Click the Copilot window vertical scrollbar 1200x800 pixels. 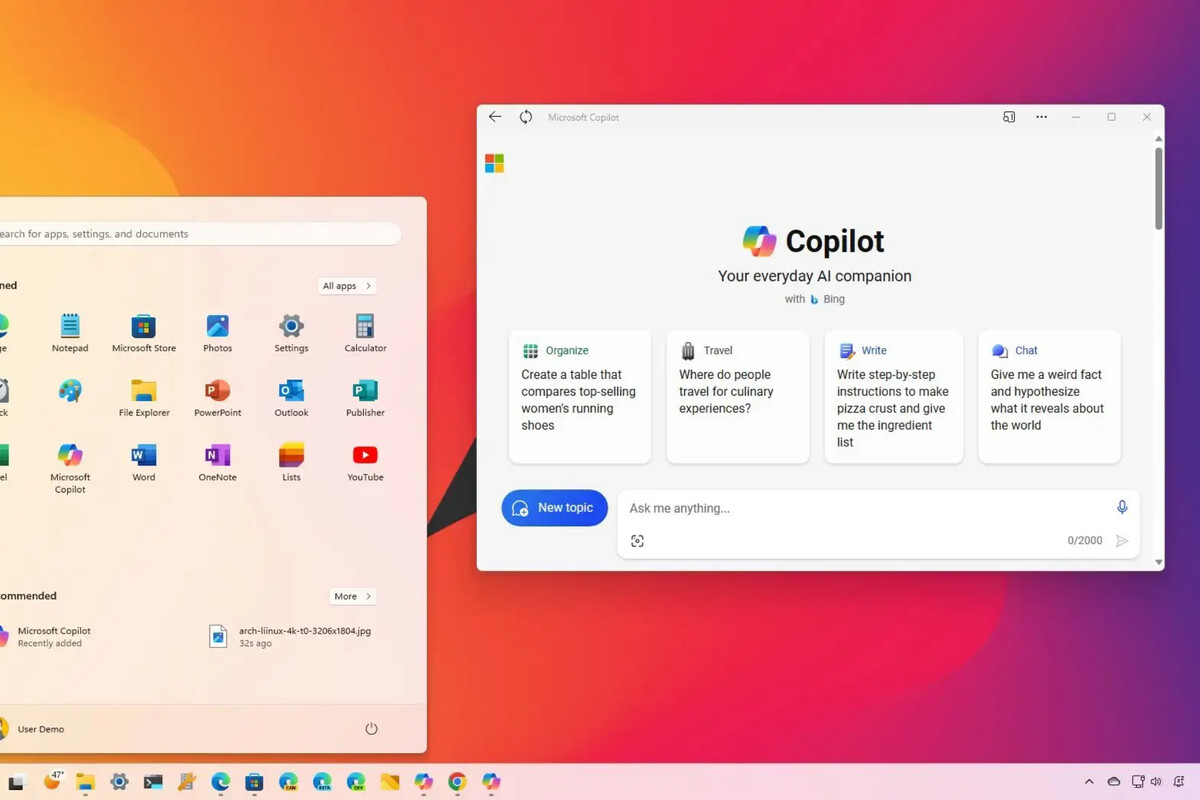coord(1159,190)
